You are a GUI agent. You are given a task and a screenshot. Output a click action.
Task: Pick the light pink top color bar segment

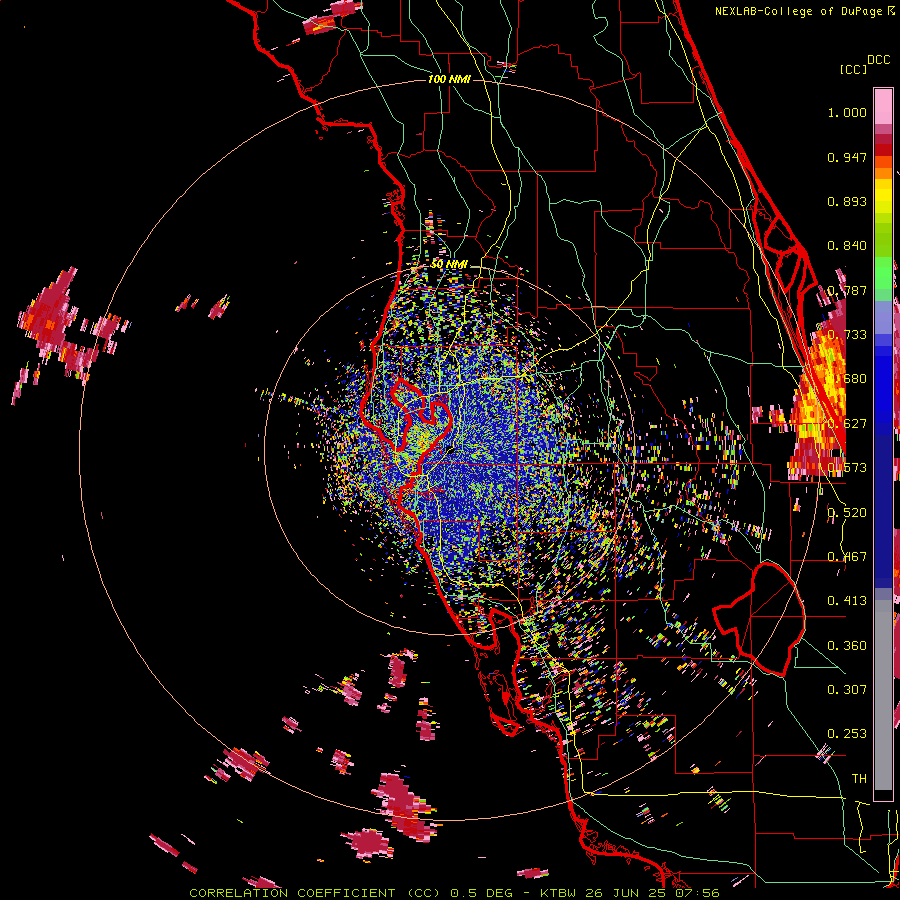tap(883, 107)
